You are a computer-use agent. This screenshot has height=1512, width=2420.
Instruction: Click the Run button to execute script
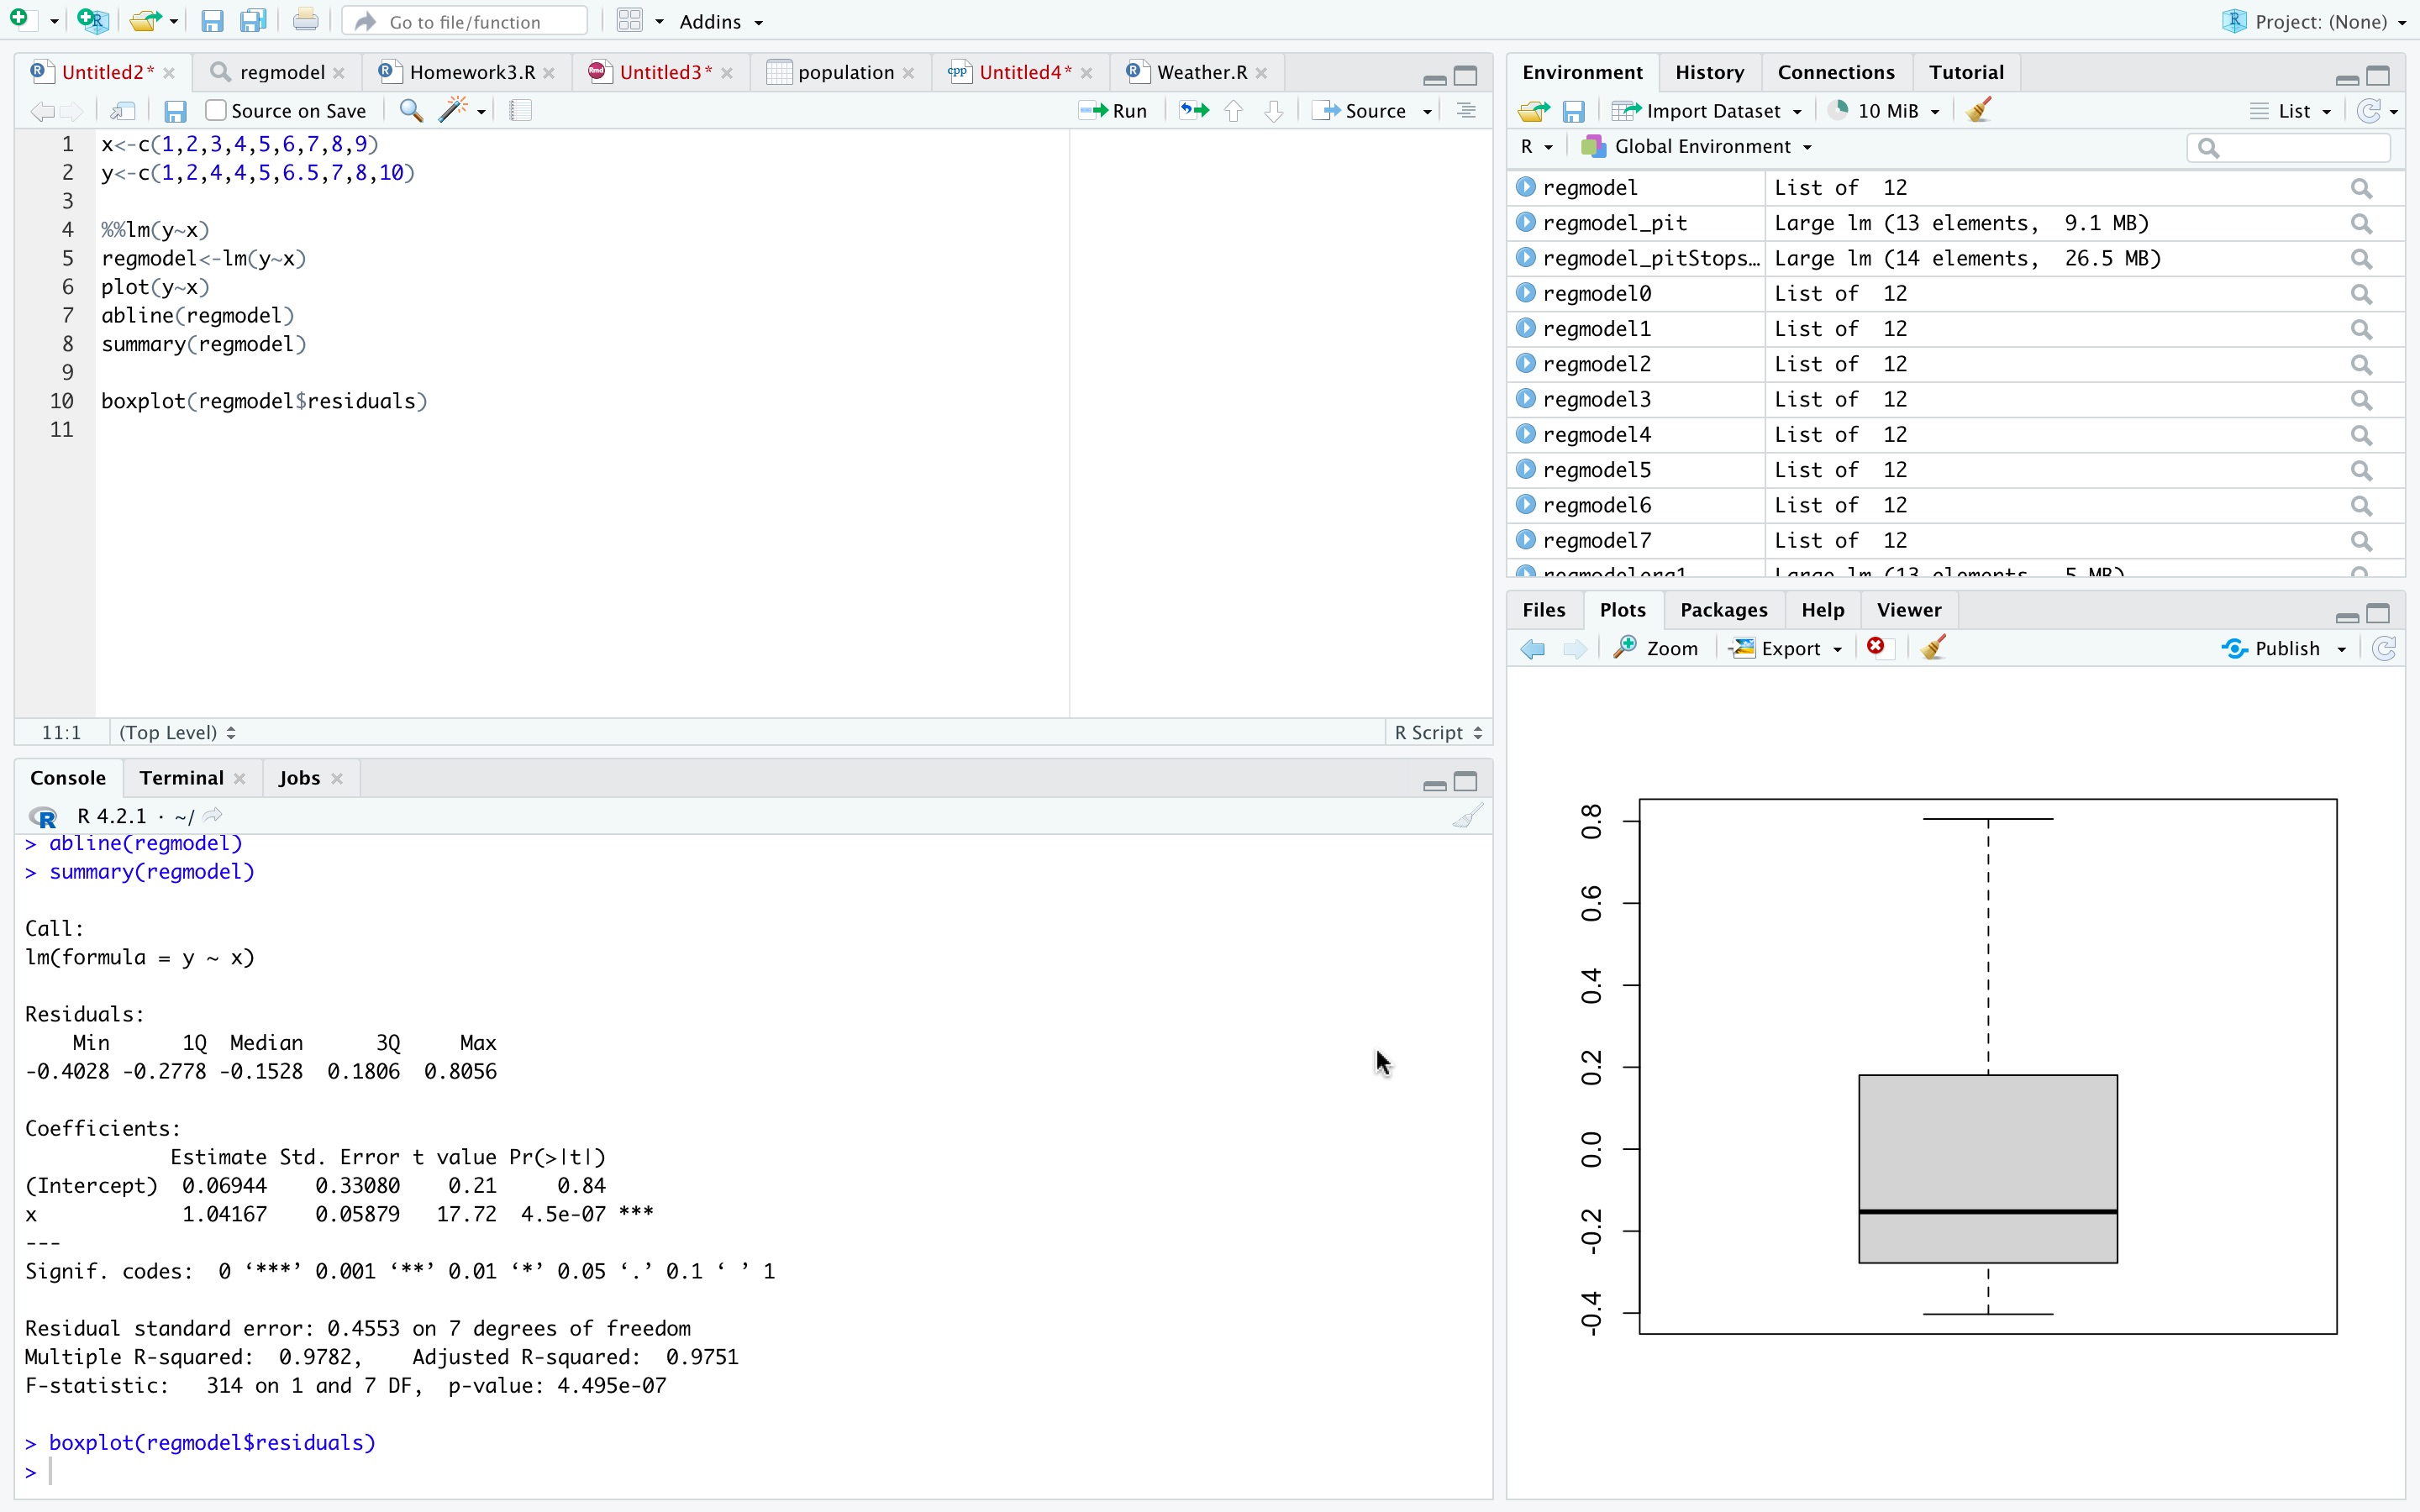pyautogui.click(x=1115, y=110)
